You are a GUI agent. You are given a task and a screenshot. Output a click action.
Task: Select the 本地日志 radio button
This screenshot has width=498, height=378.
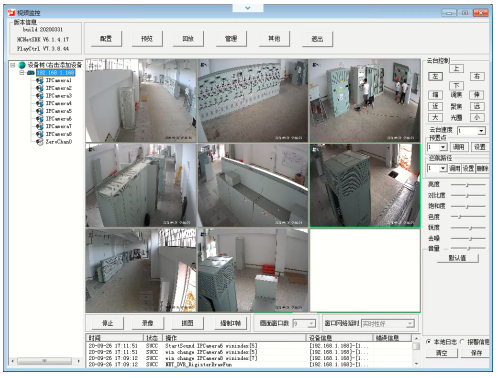tap(429, 342)
